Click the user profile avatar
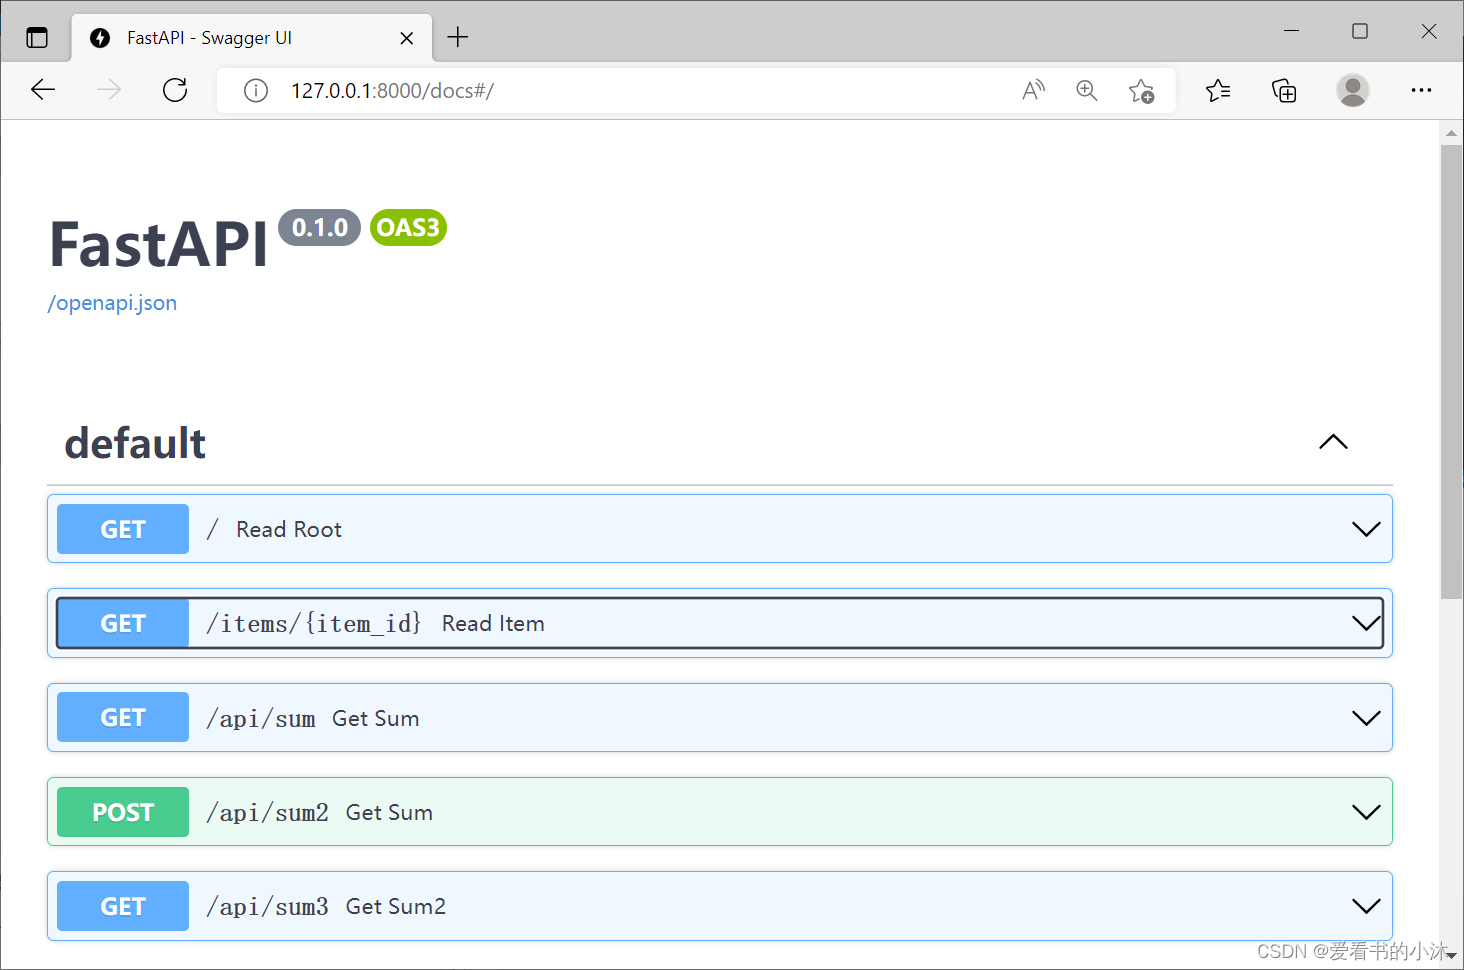Viewport: 1464px width, 970px height. pos(1353,91)
